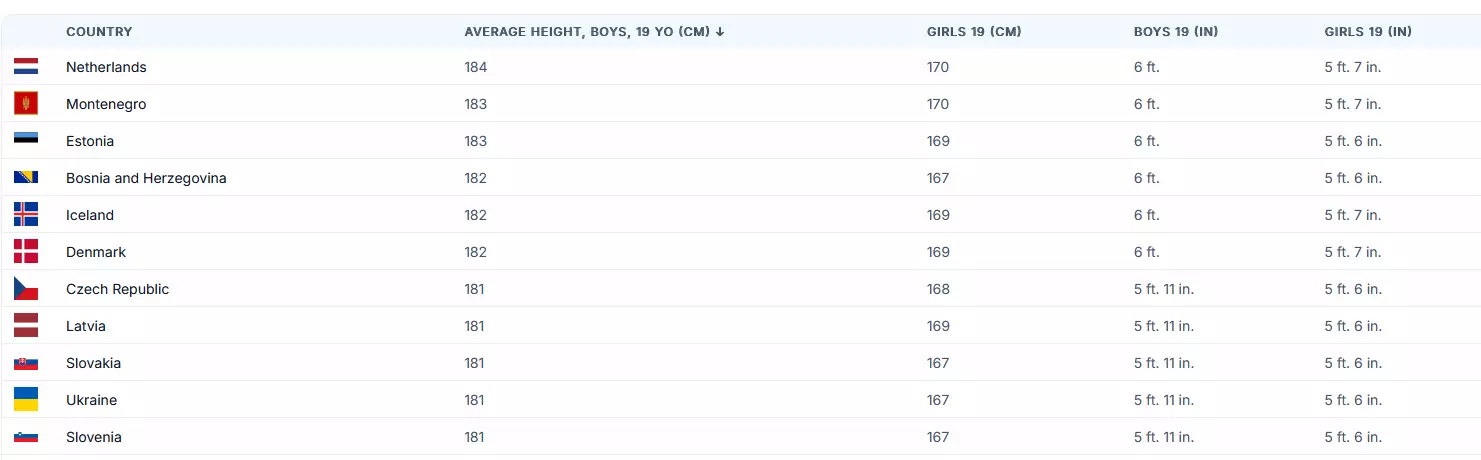
Task: Sort table by Girls 19 (IN) header
Action: click(1368, 32)
